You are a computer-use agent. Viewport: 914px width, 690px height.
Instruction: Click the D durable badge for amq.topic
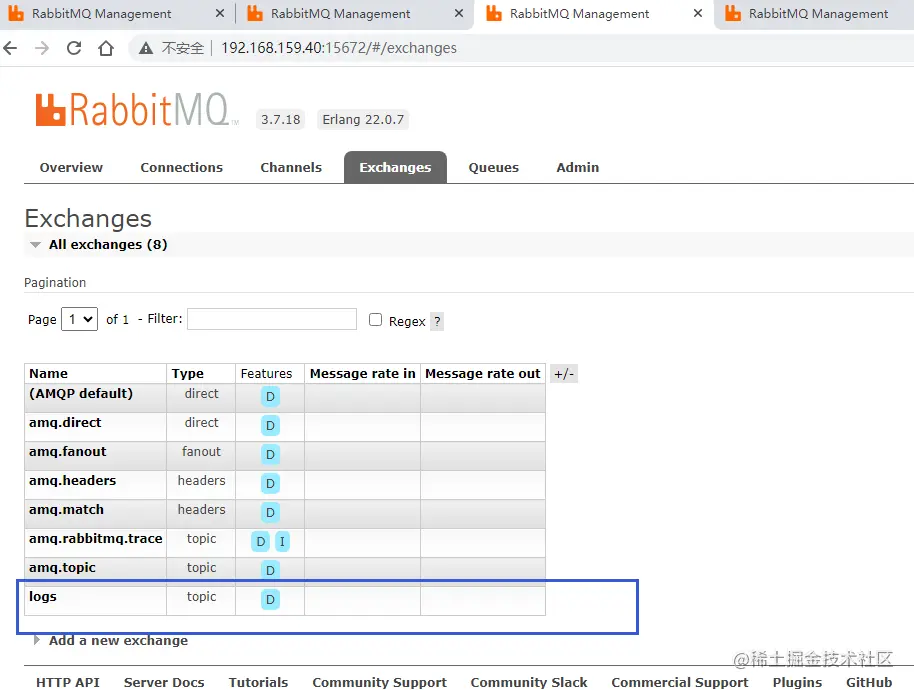click(270, 570)
